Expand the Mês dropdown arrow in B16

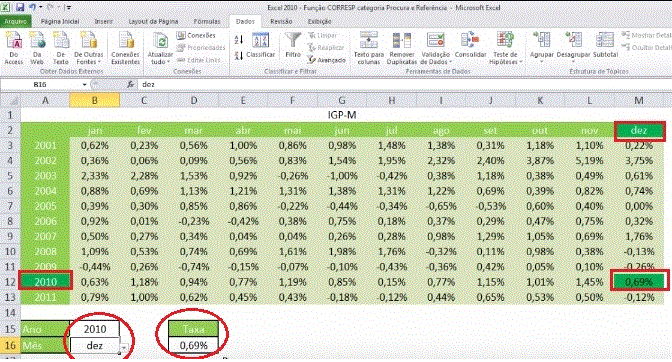click(123, 347)
